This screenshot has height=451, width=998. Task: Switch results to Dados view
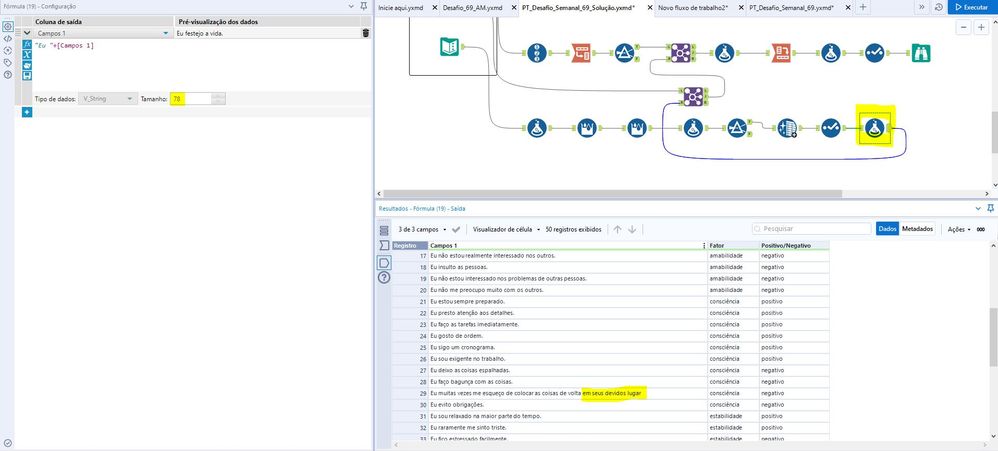(887, 229)
